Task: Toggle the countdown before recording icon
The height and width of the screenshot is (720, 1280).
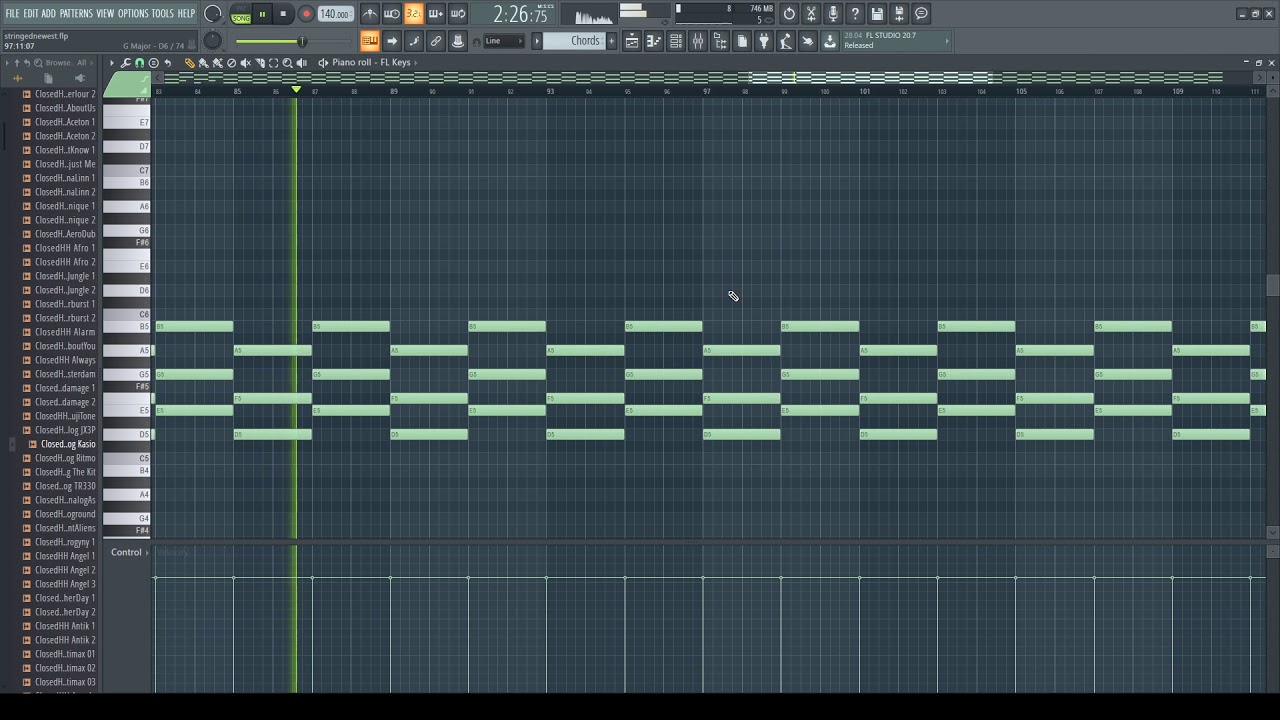Action: pos(414,14)
